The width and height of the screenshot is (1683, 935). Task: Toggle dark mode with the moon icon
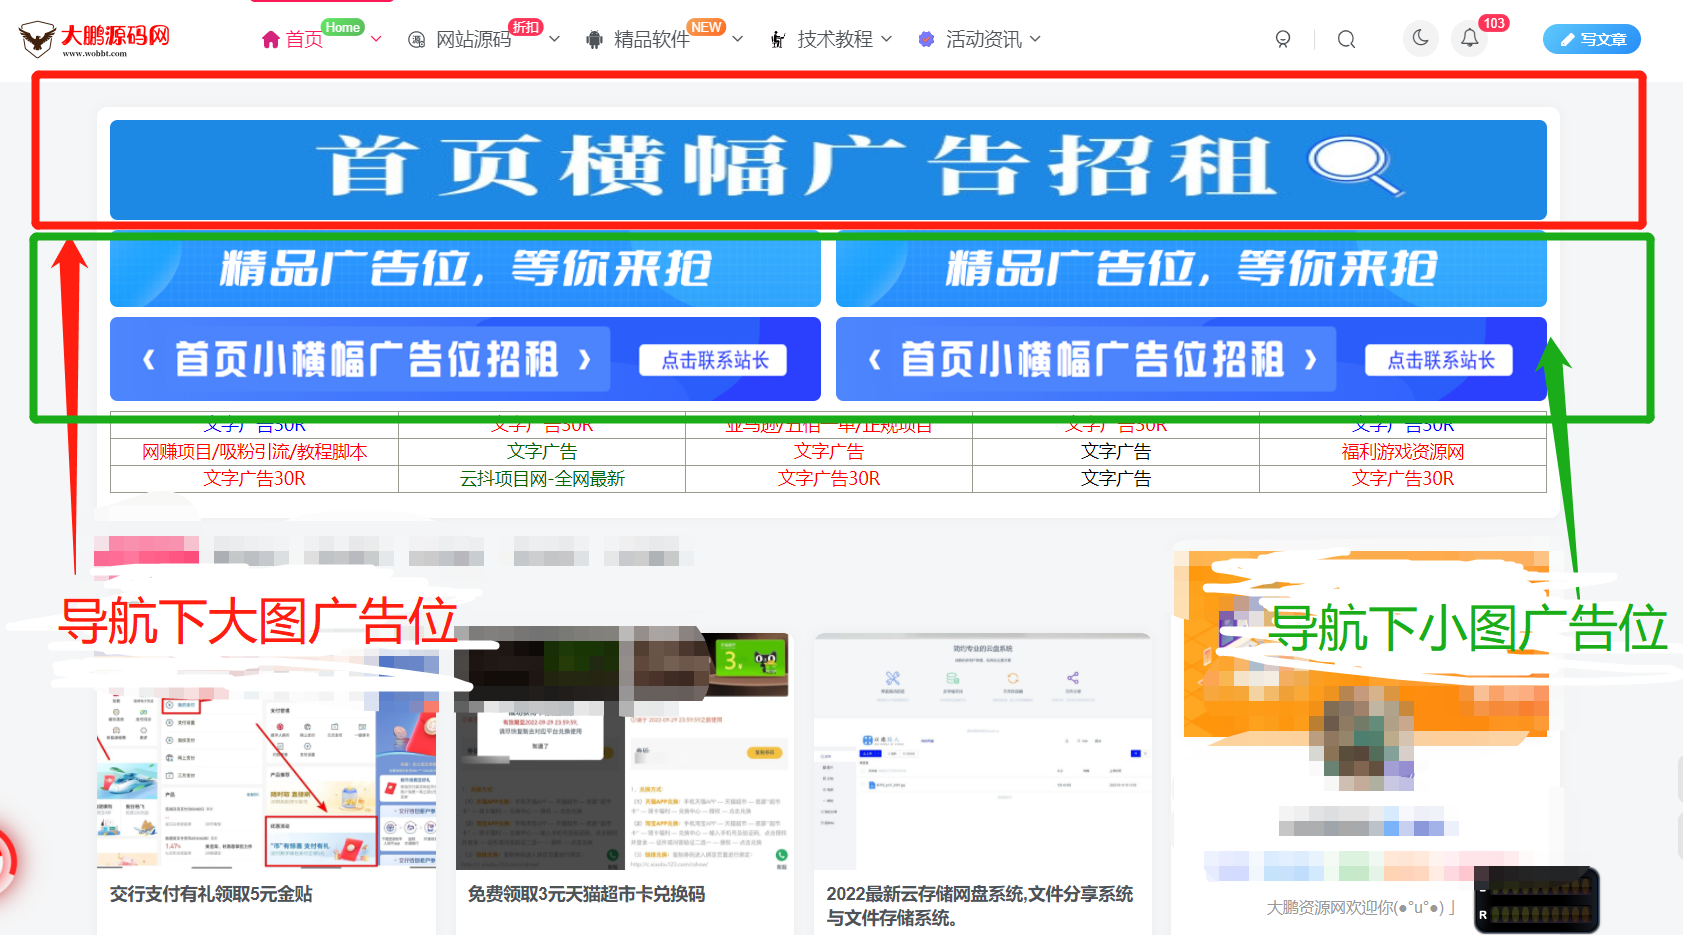tap(1420, 38)
